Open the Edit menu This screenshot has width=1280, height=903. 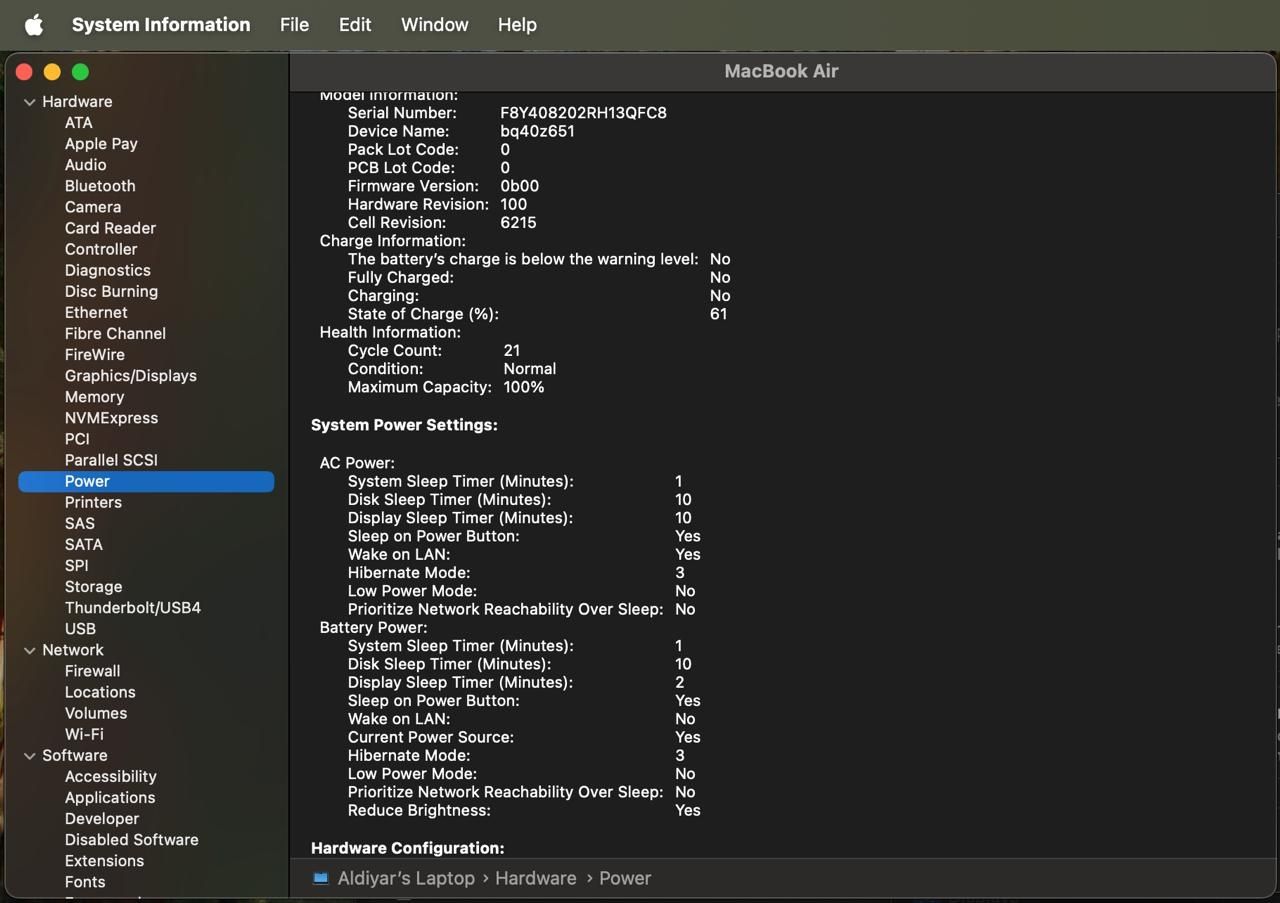[x=355, y=25]
